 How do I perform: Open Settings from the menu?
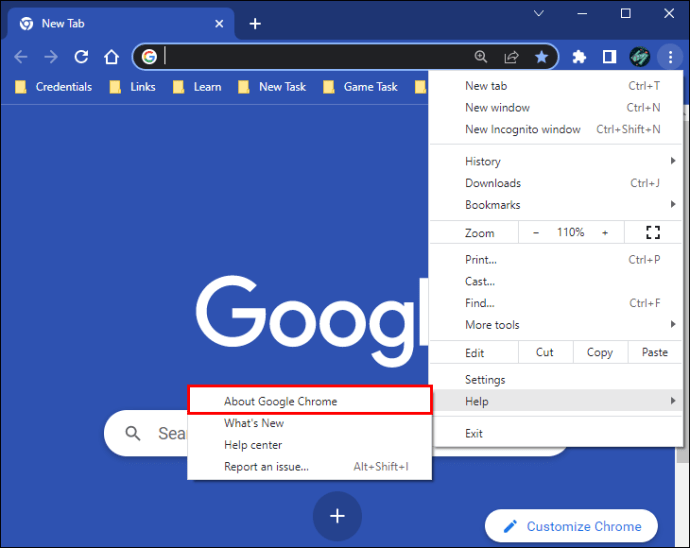556,379
